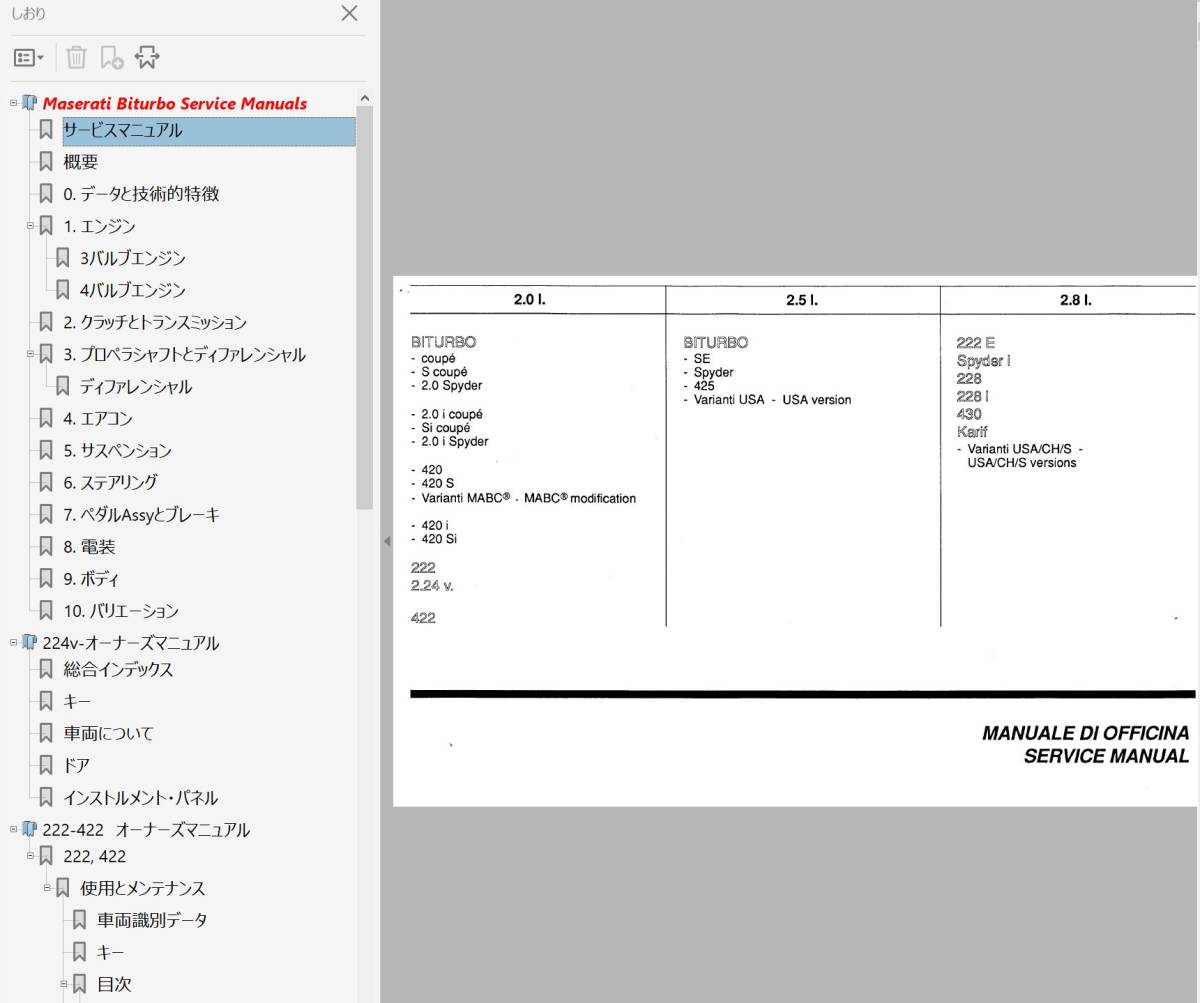Open キー bookmark under 224v manual
This screenshot has width=1200, height=1003.
click(77, 702)
